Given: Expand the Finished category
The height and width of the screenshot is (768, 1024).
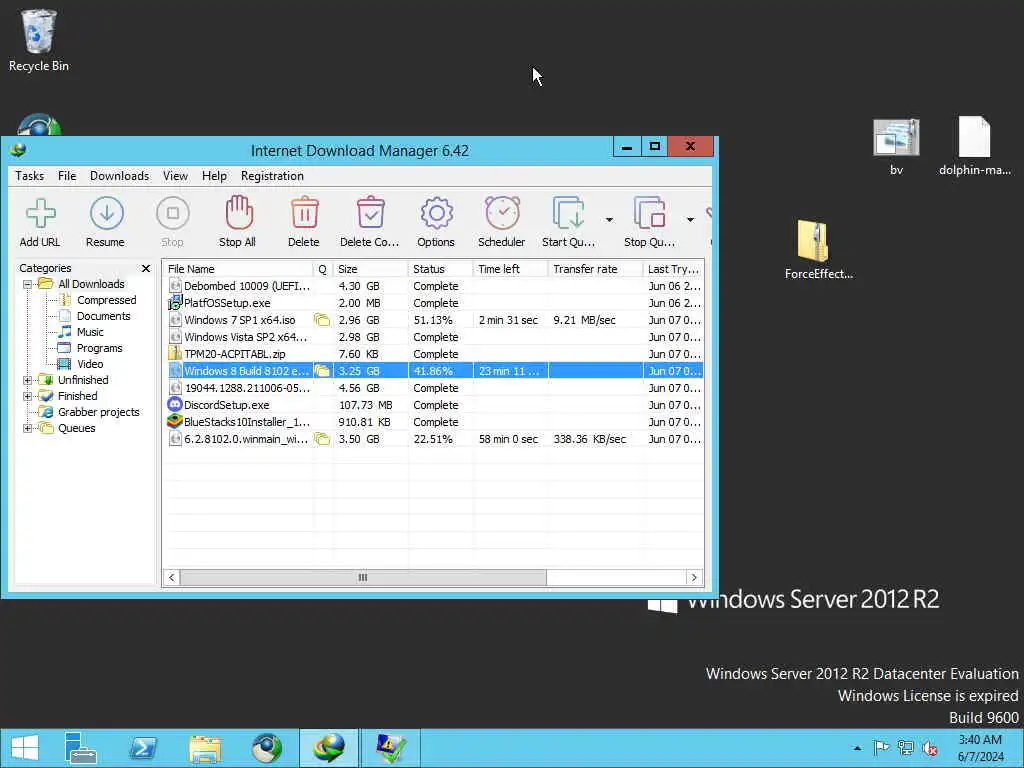Looking at the screenshot, I should pyautogui.click(x=27, y=396).
